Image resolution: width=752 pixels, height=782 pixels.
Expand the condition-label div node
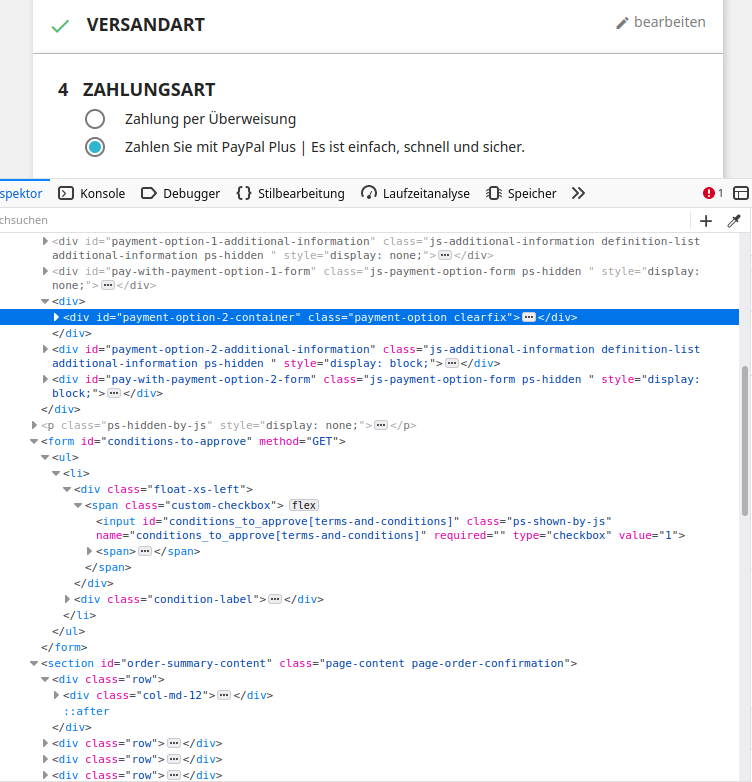pos(67,599)
